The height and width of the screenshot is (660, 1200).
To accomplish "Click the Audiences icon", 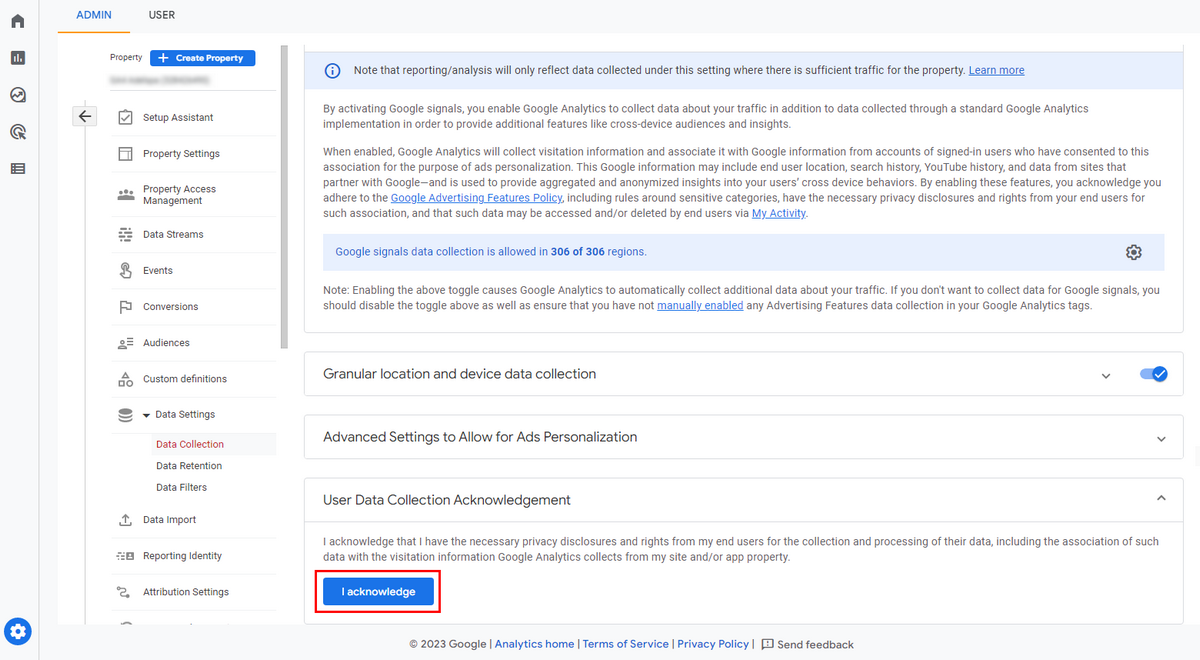I will pos(125,343).
